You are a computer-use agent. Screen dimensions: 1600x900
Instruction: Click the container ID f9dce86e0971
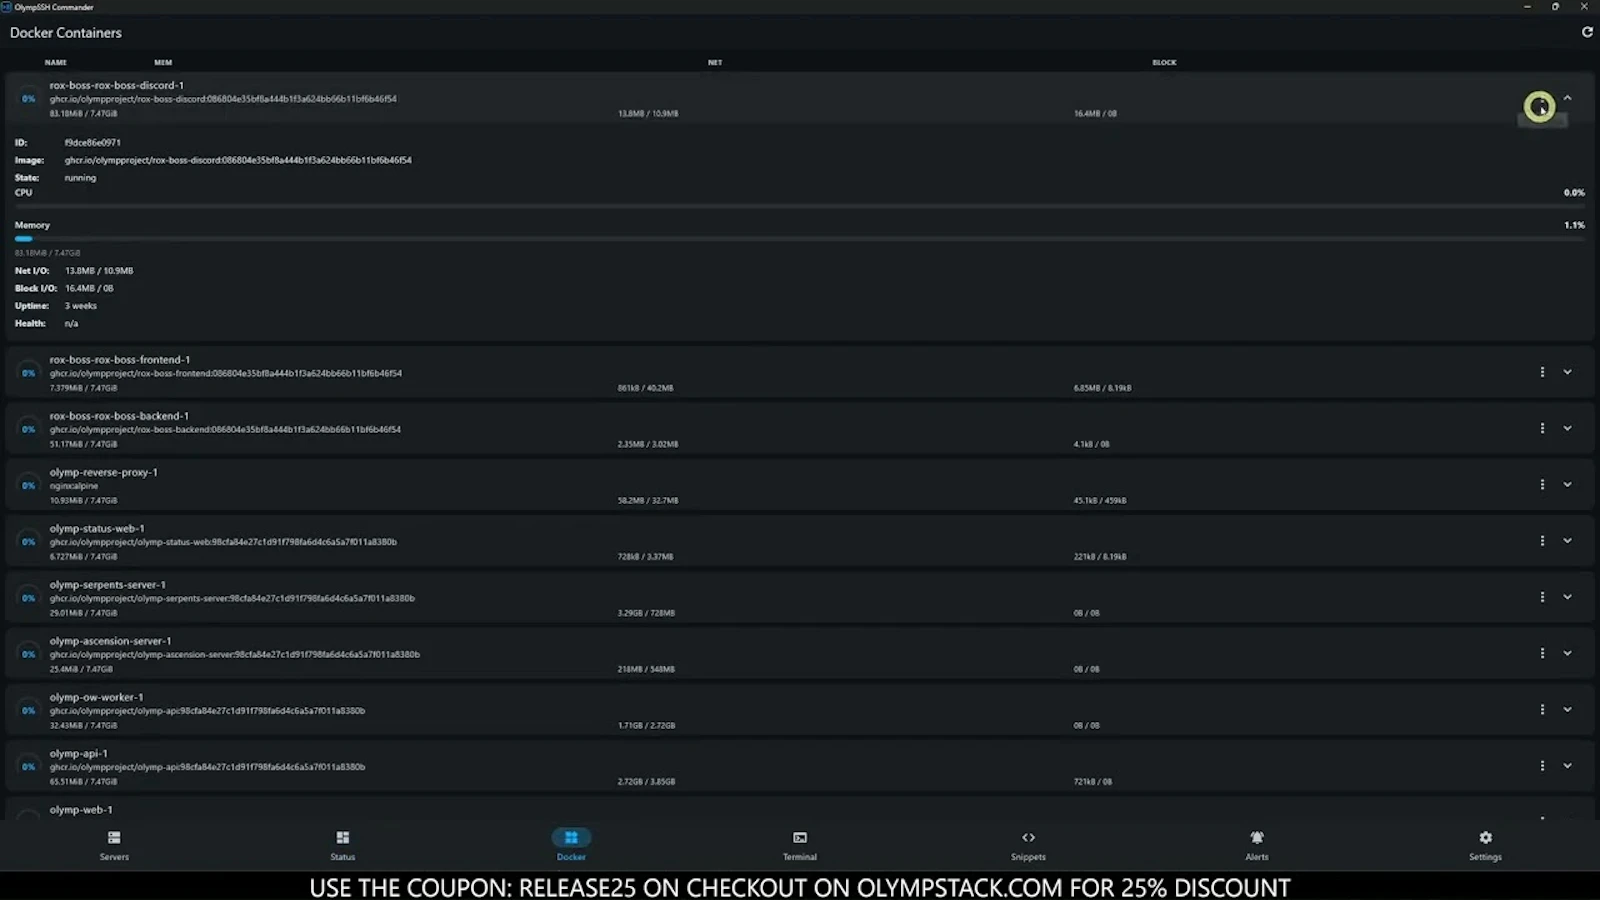click(x=92, y=142)
